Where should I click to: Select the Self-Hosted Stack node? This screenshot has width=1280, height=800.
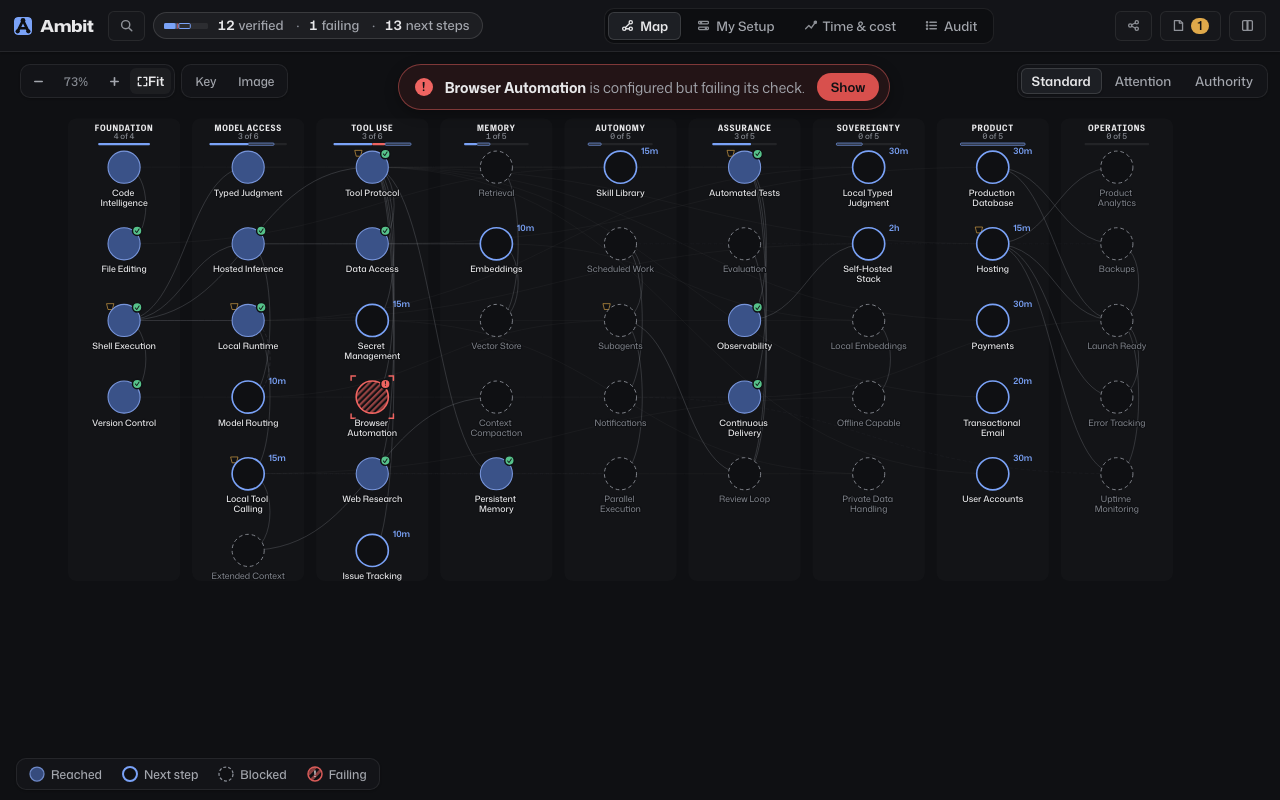tap(868, 244)
